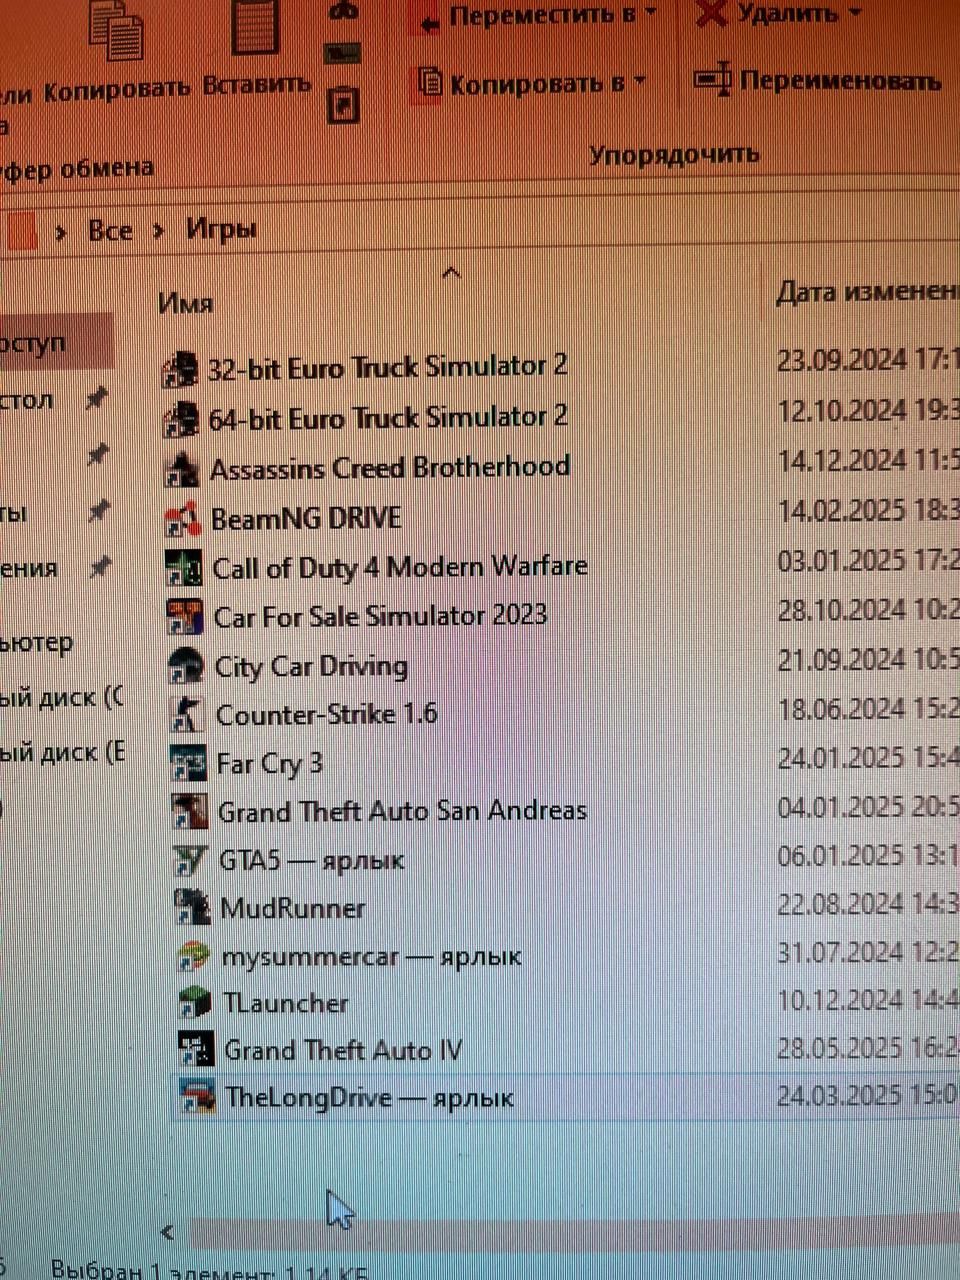Sort by the Имя column header
960x1280 pixels.
[186, 303]
